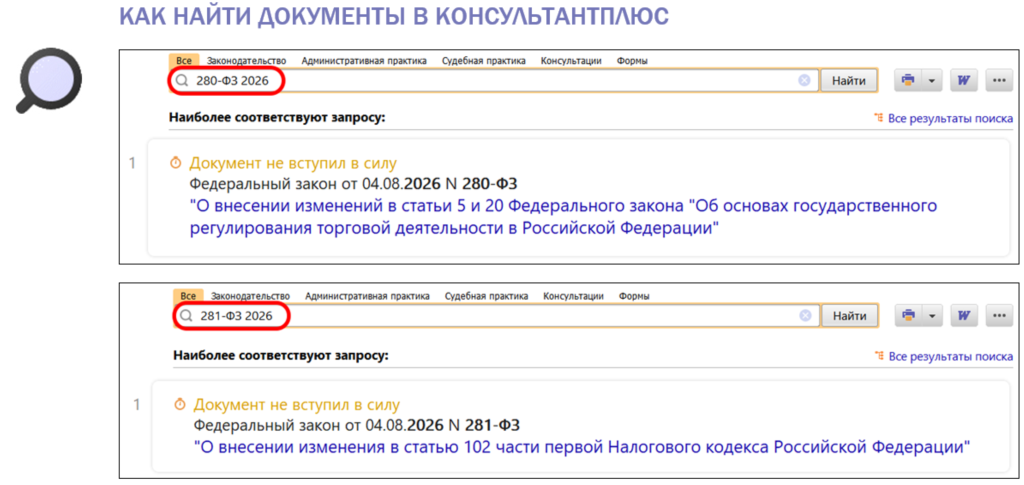Select the Все tab in the 281-ФЗ panel
1024x485 pixels.
tap(189, 296)
